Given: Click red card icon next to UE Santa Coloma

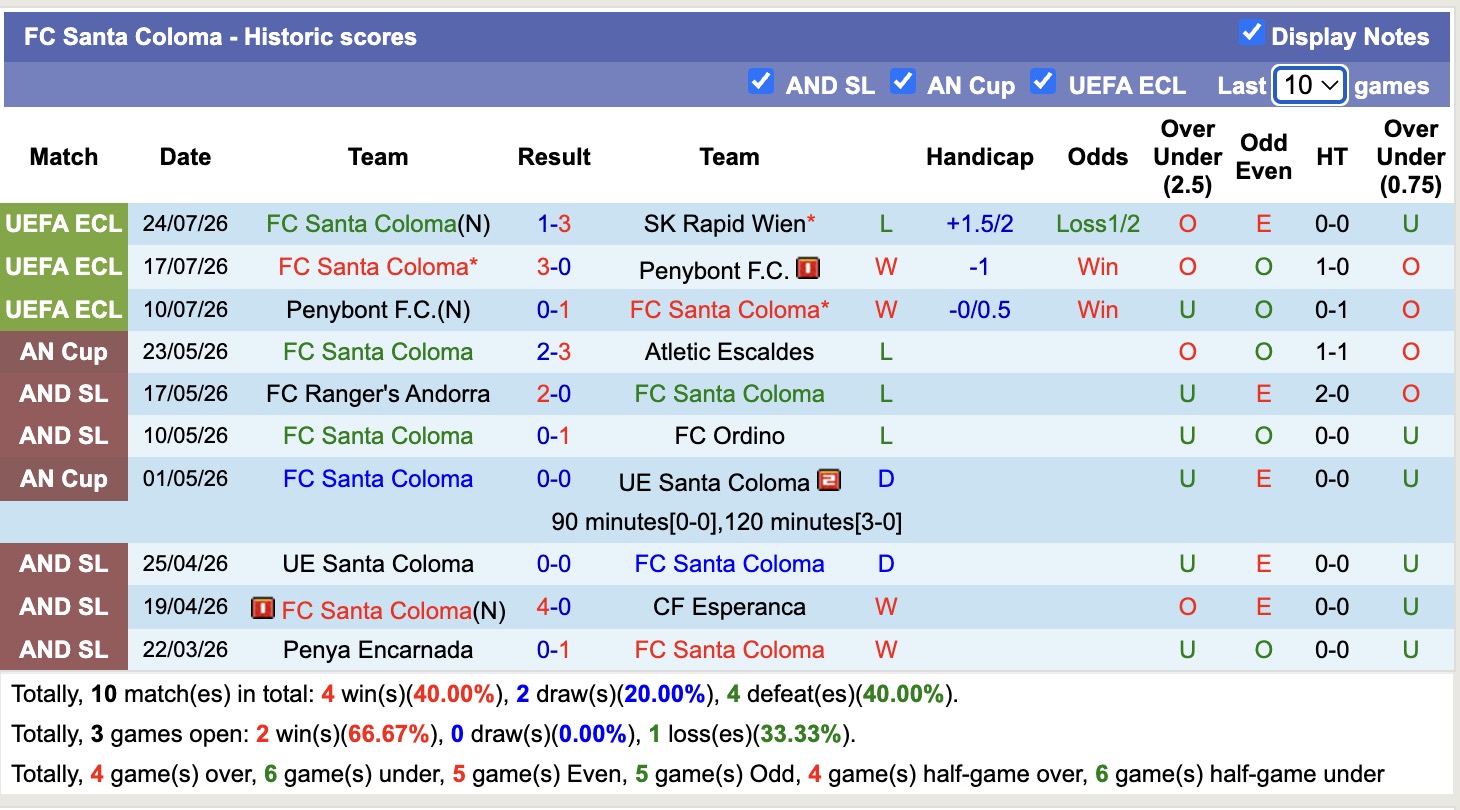Looking at the screenshot, I should (x=828, y=481).
